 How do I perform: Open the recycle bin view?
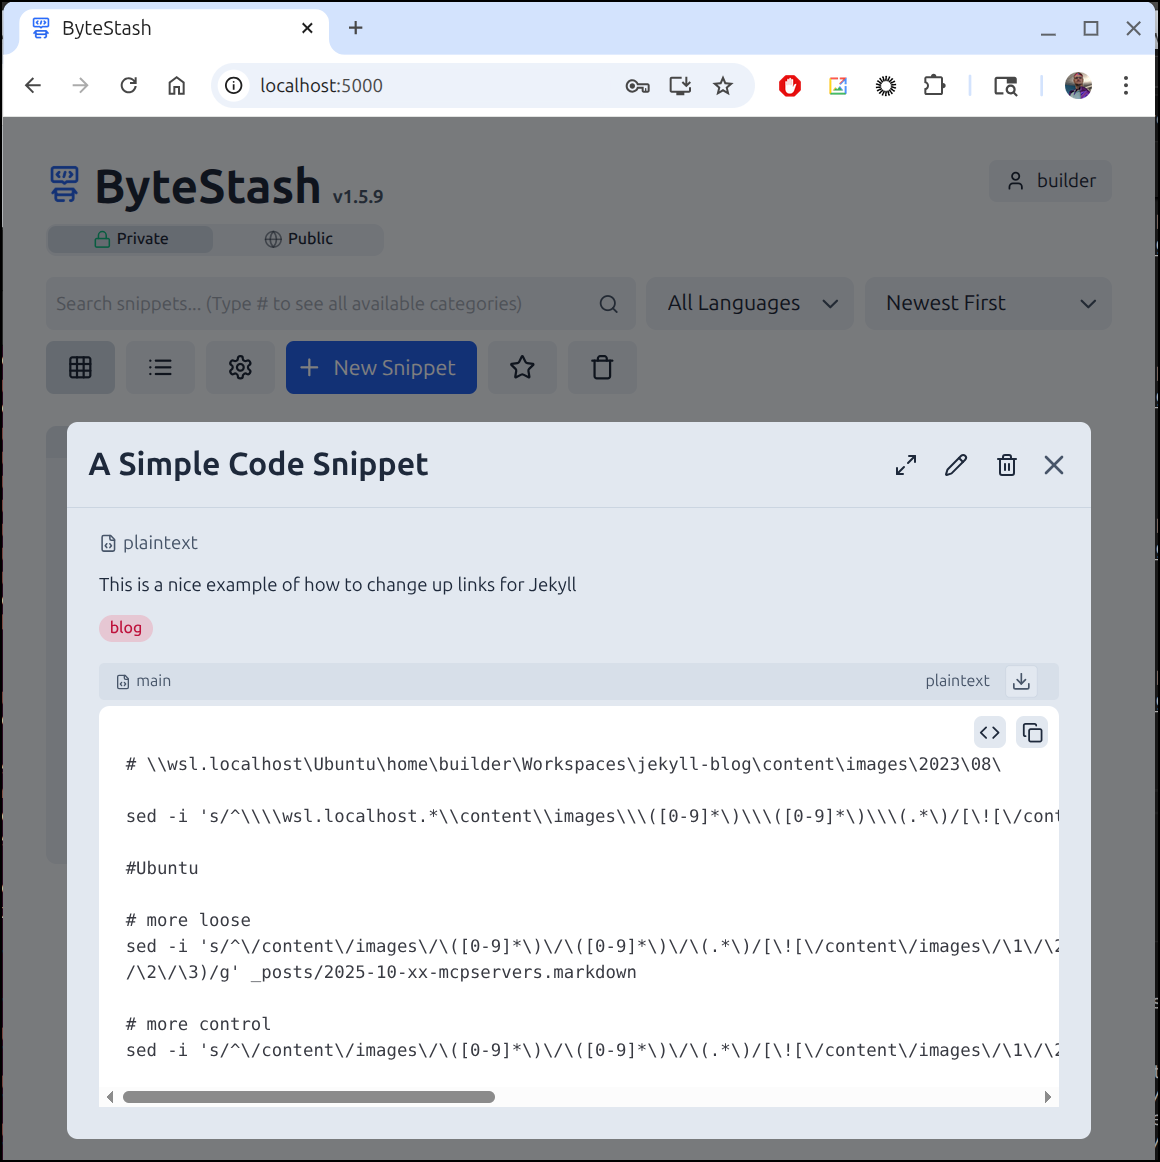coord(602,368)
